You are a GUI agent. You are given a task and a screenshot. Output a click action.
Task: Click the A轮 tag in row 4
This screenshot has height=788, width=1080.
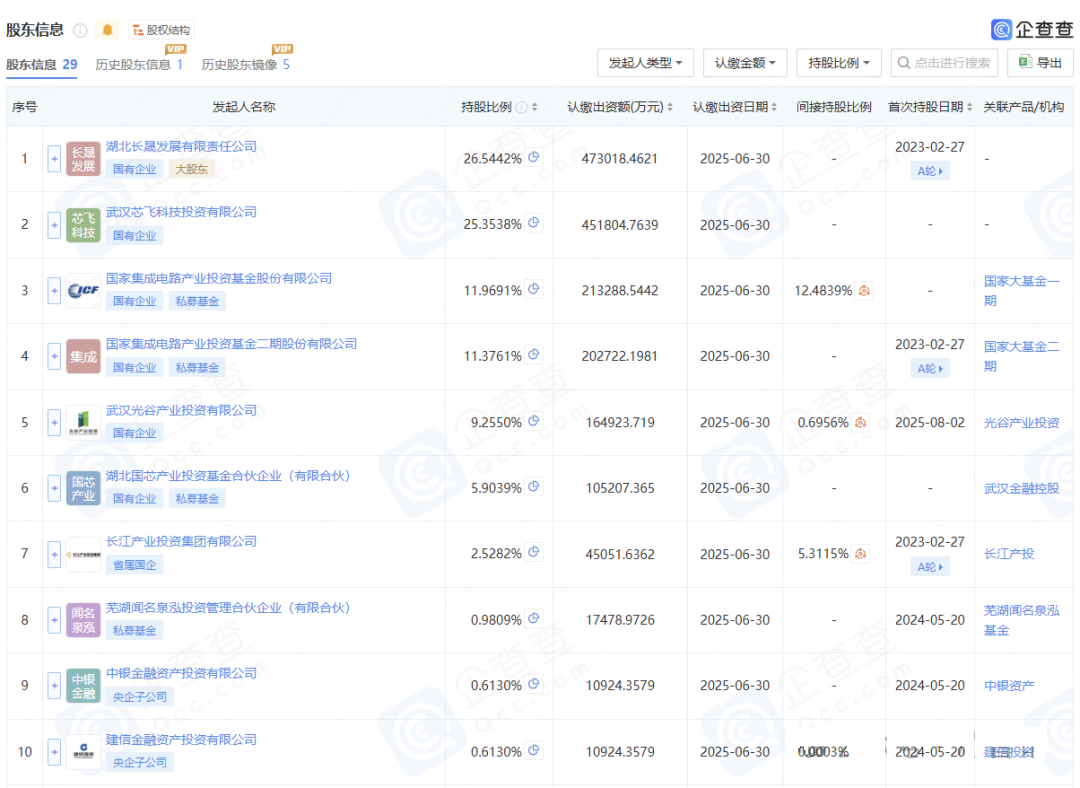tap(930, 369)
